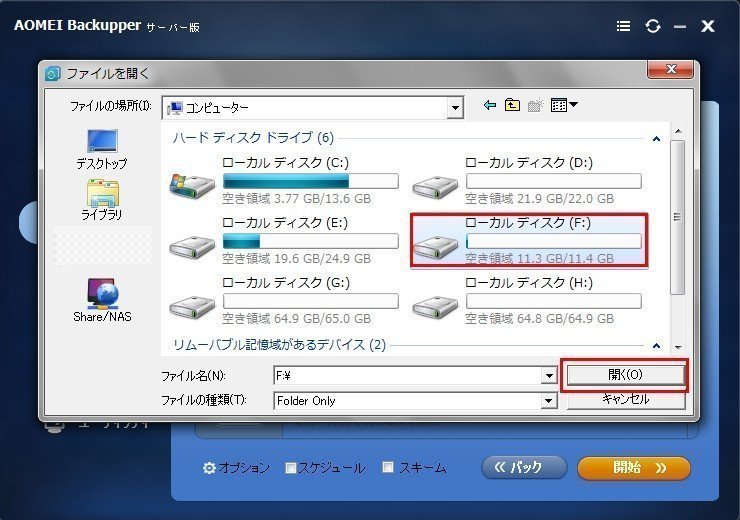Collapse the リムーバブル記憶域があるデバイス group
Viewport: 740px width, 520px height.
656,346
